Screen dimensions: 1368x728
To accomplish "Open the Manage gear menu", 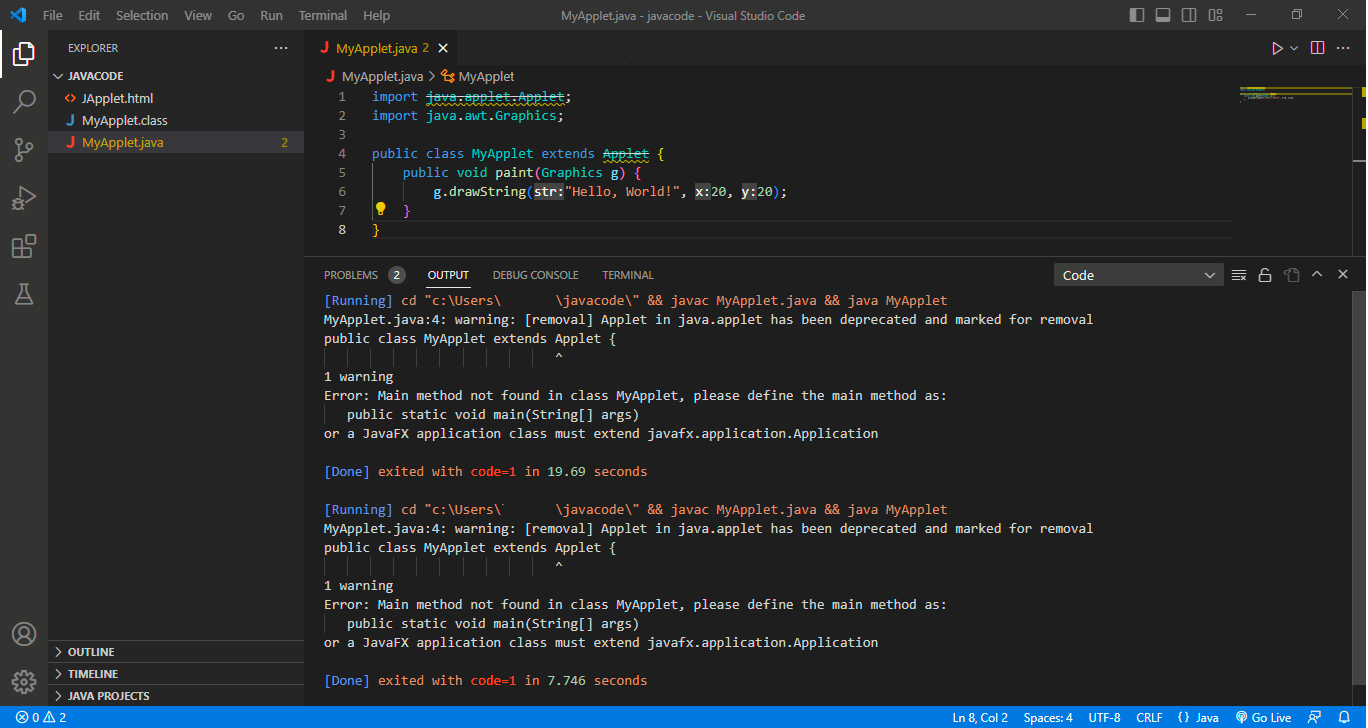I will click(24, 682).
